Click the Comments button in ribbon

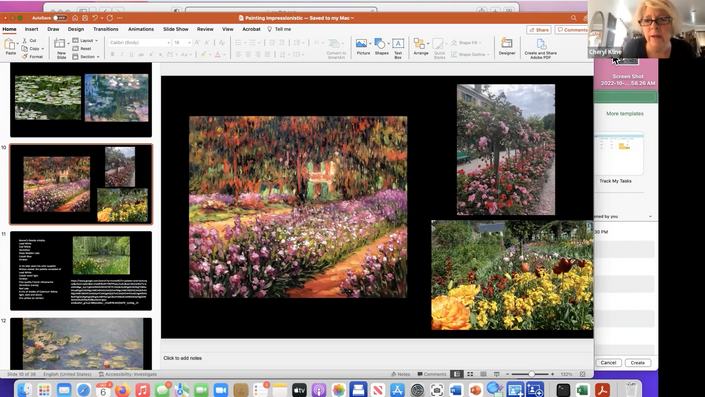click(572, 30)
